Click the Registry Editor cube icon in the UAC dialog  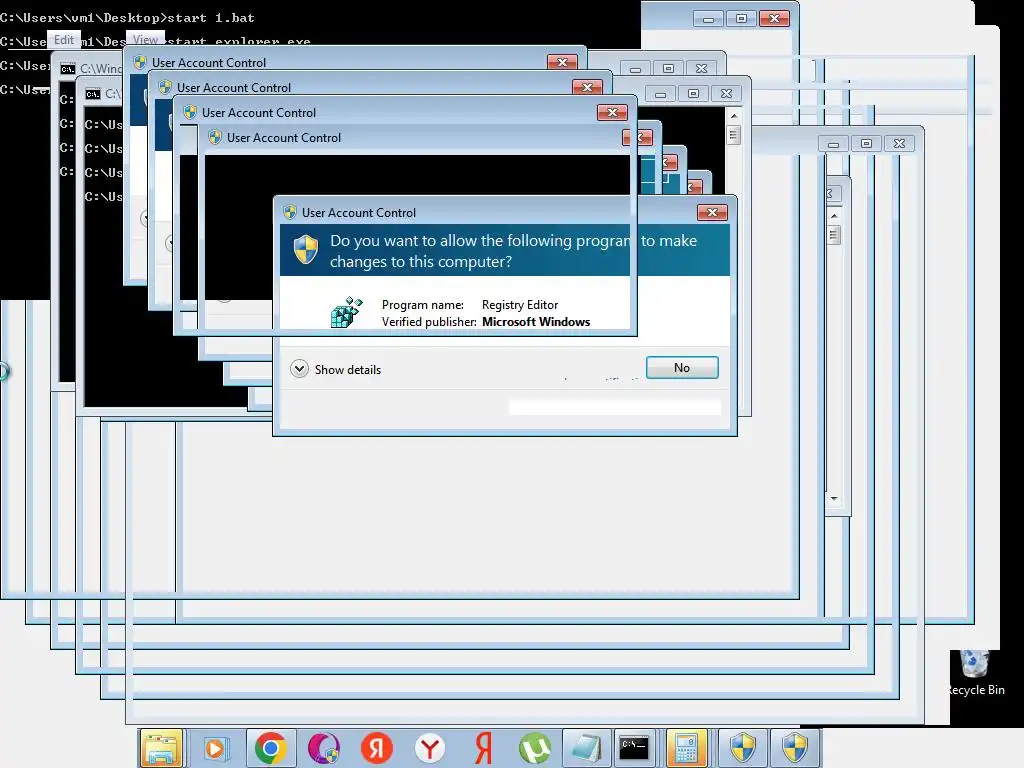click(346, 312)
